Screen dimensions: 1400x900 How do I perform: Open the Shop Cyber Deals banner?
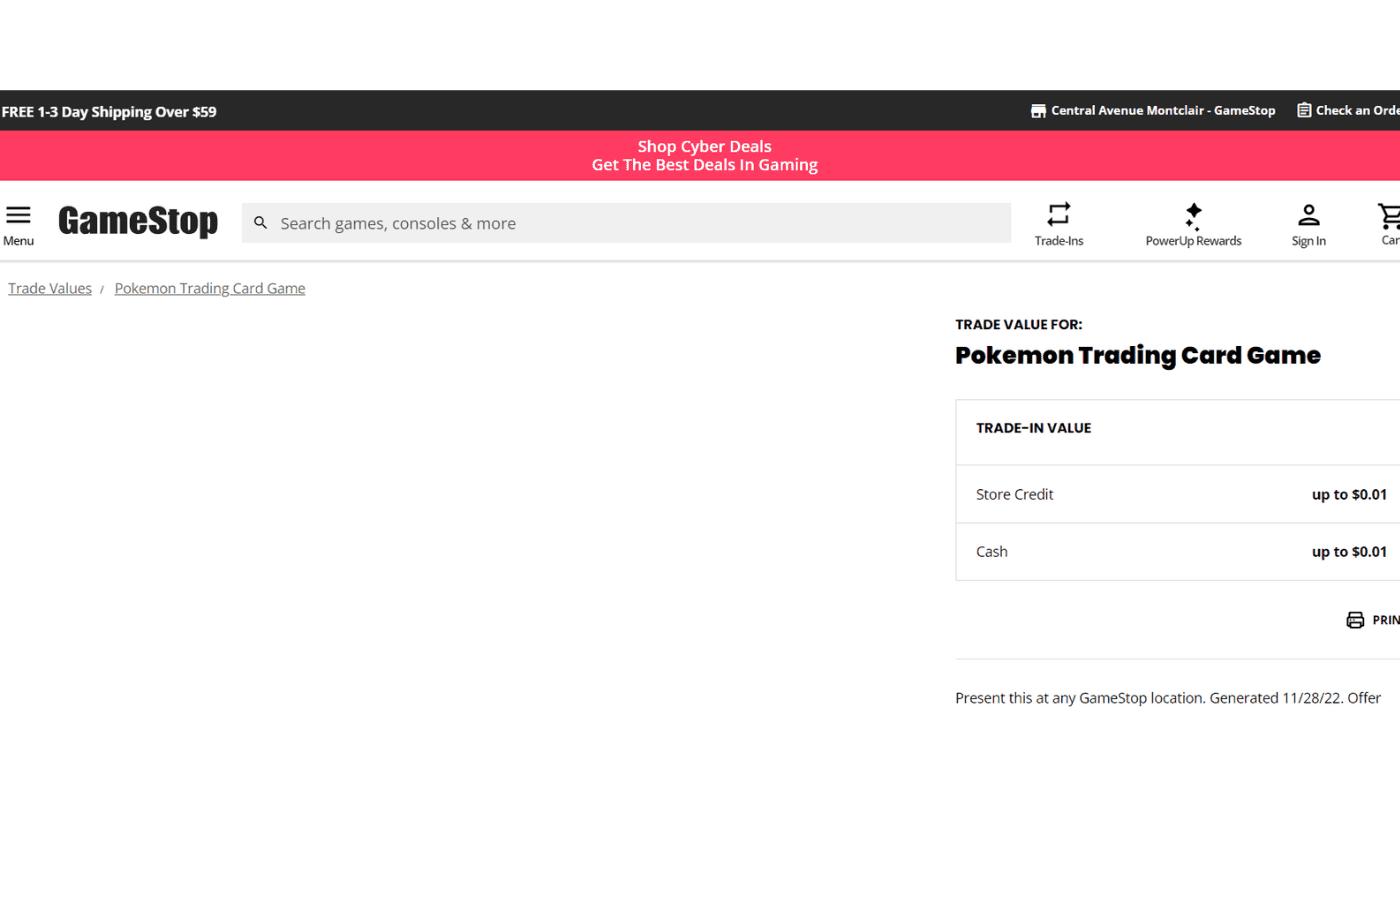[705, 146]
